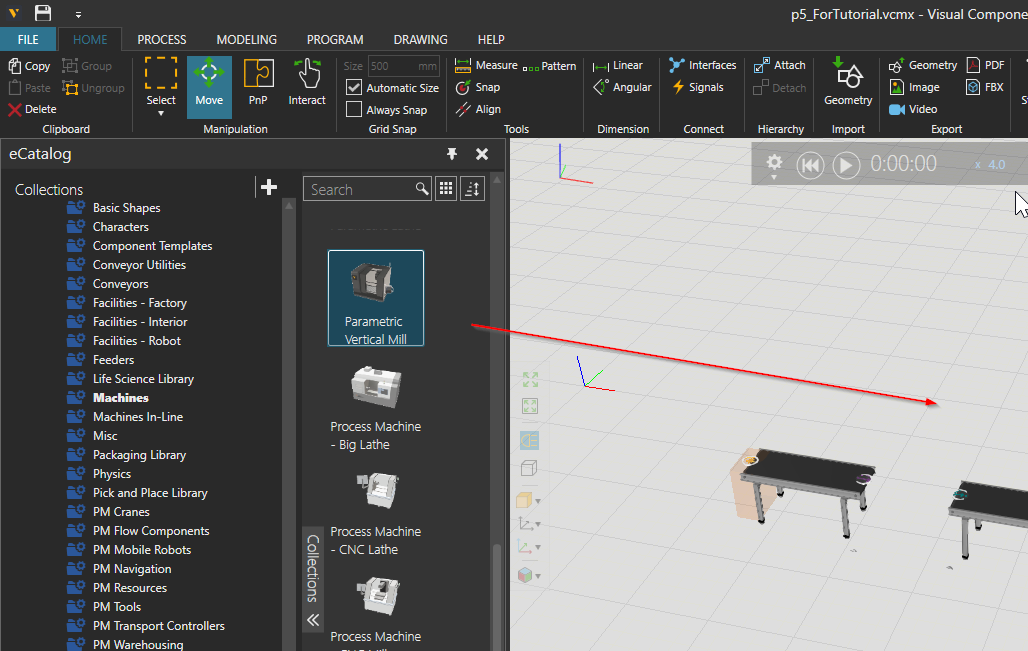Export to PDF

[985, 65]
